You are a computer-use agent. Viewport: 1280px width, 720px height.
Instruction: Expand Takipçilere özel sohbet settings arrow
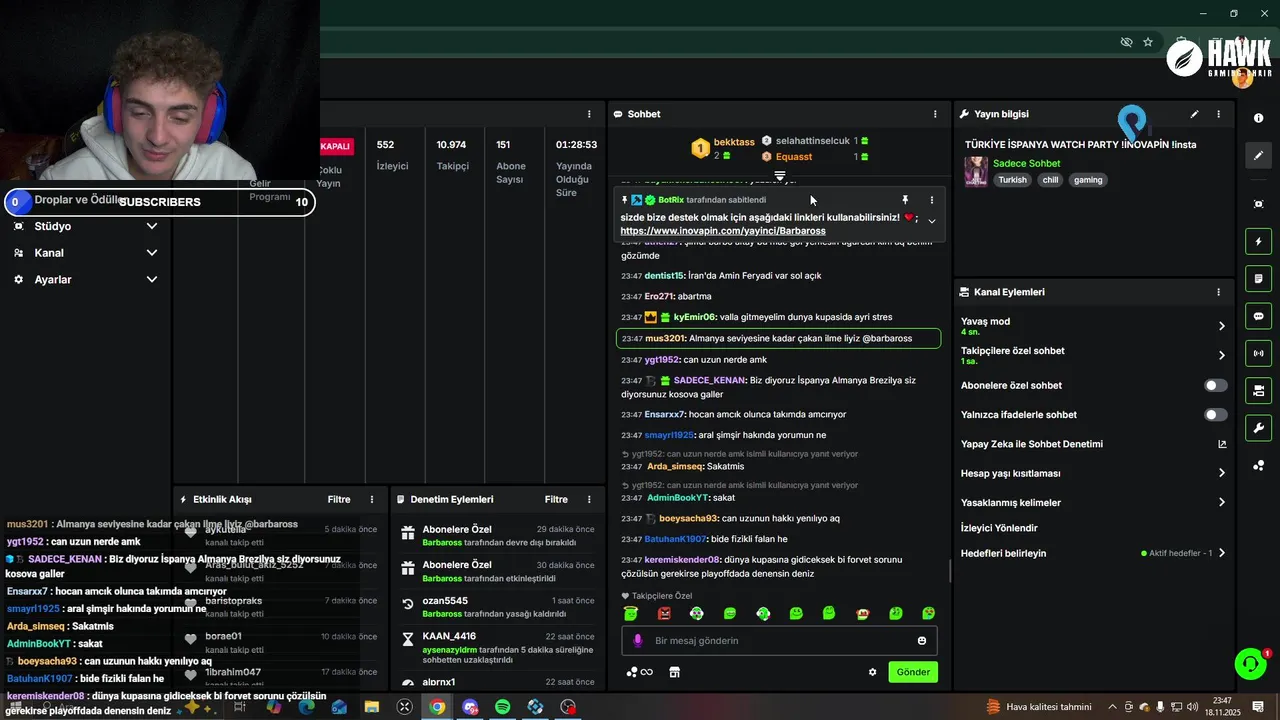click(x=1221, y=355)
